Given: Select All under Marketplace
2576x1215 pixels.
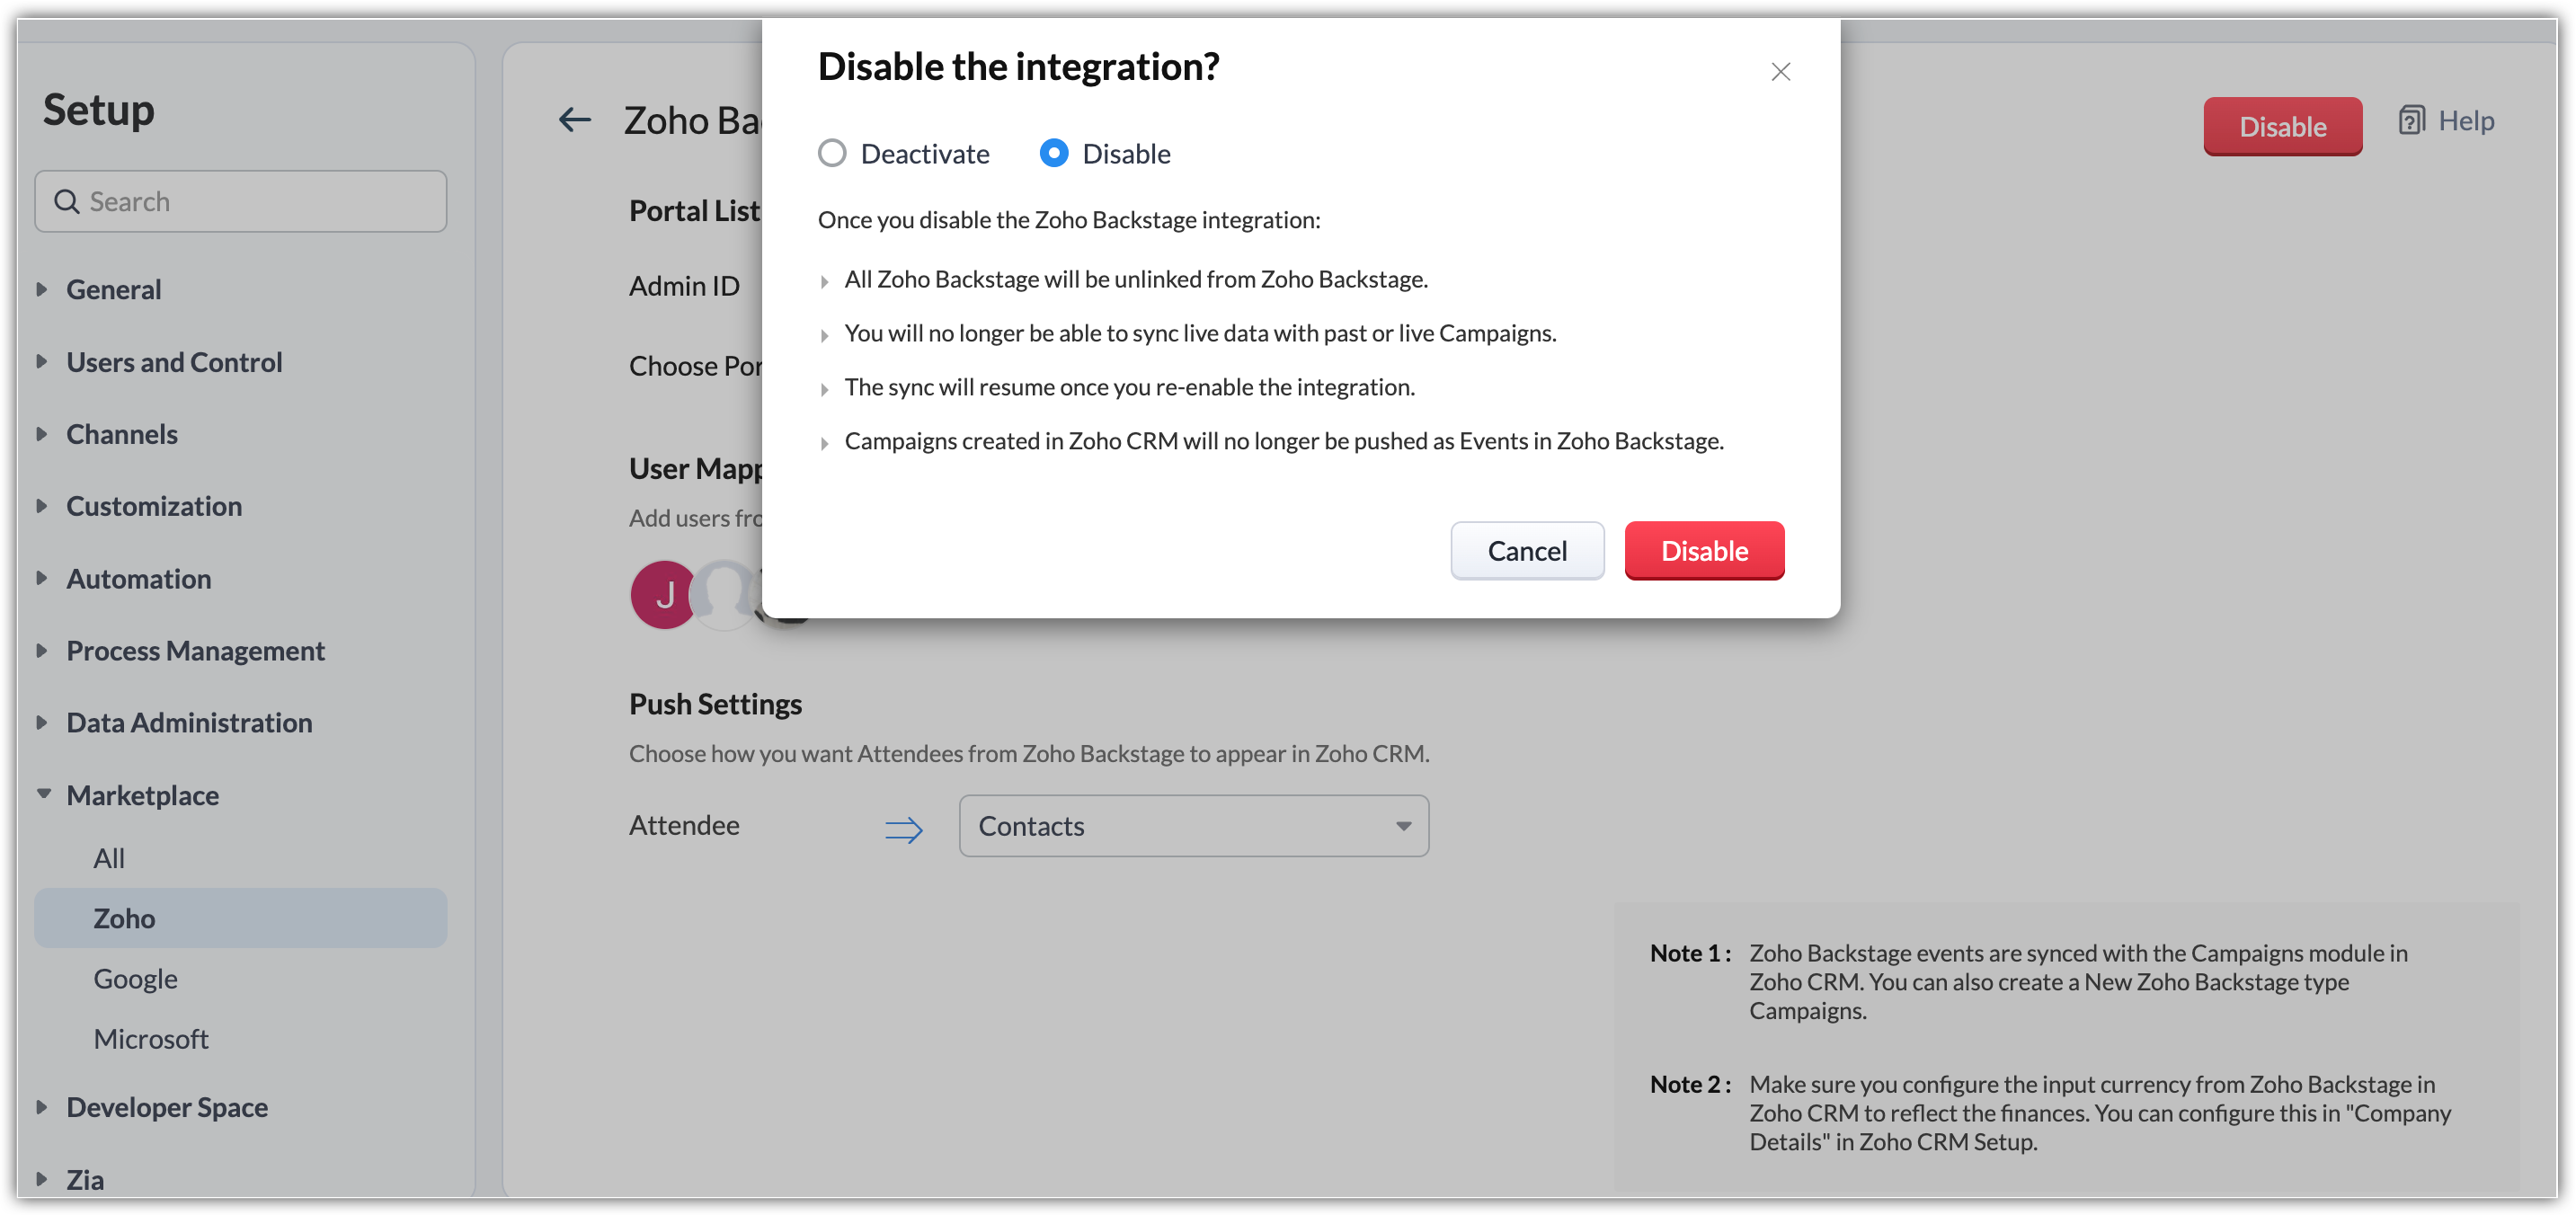Looking at the screenshot, I should (109, 858).
